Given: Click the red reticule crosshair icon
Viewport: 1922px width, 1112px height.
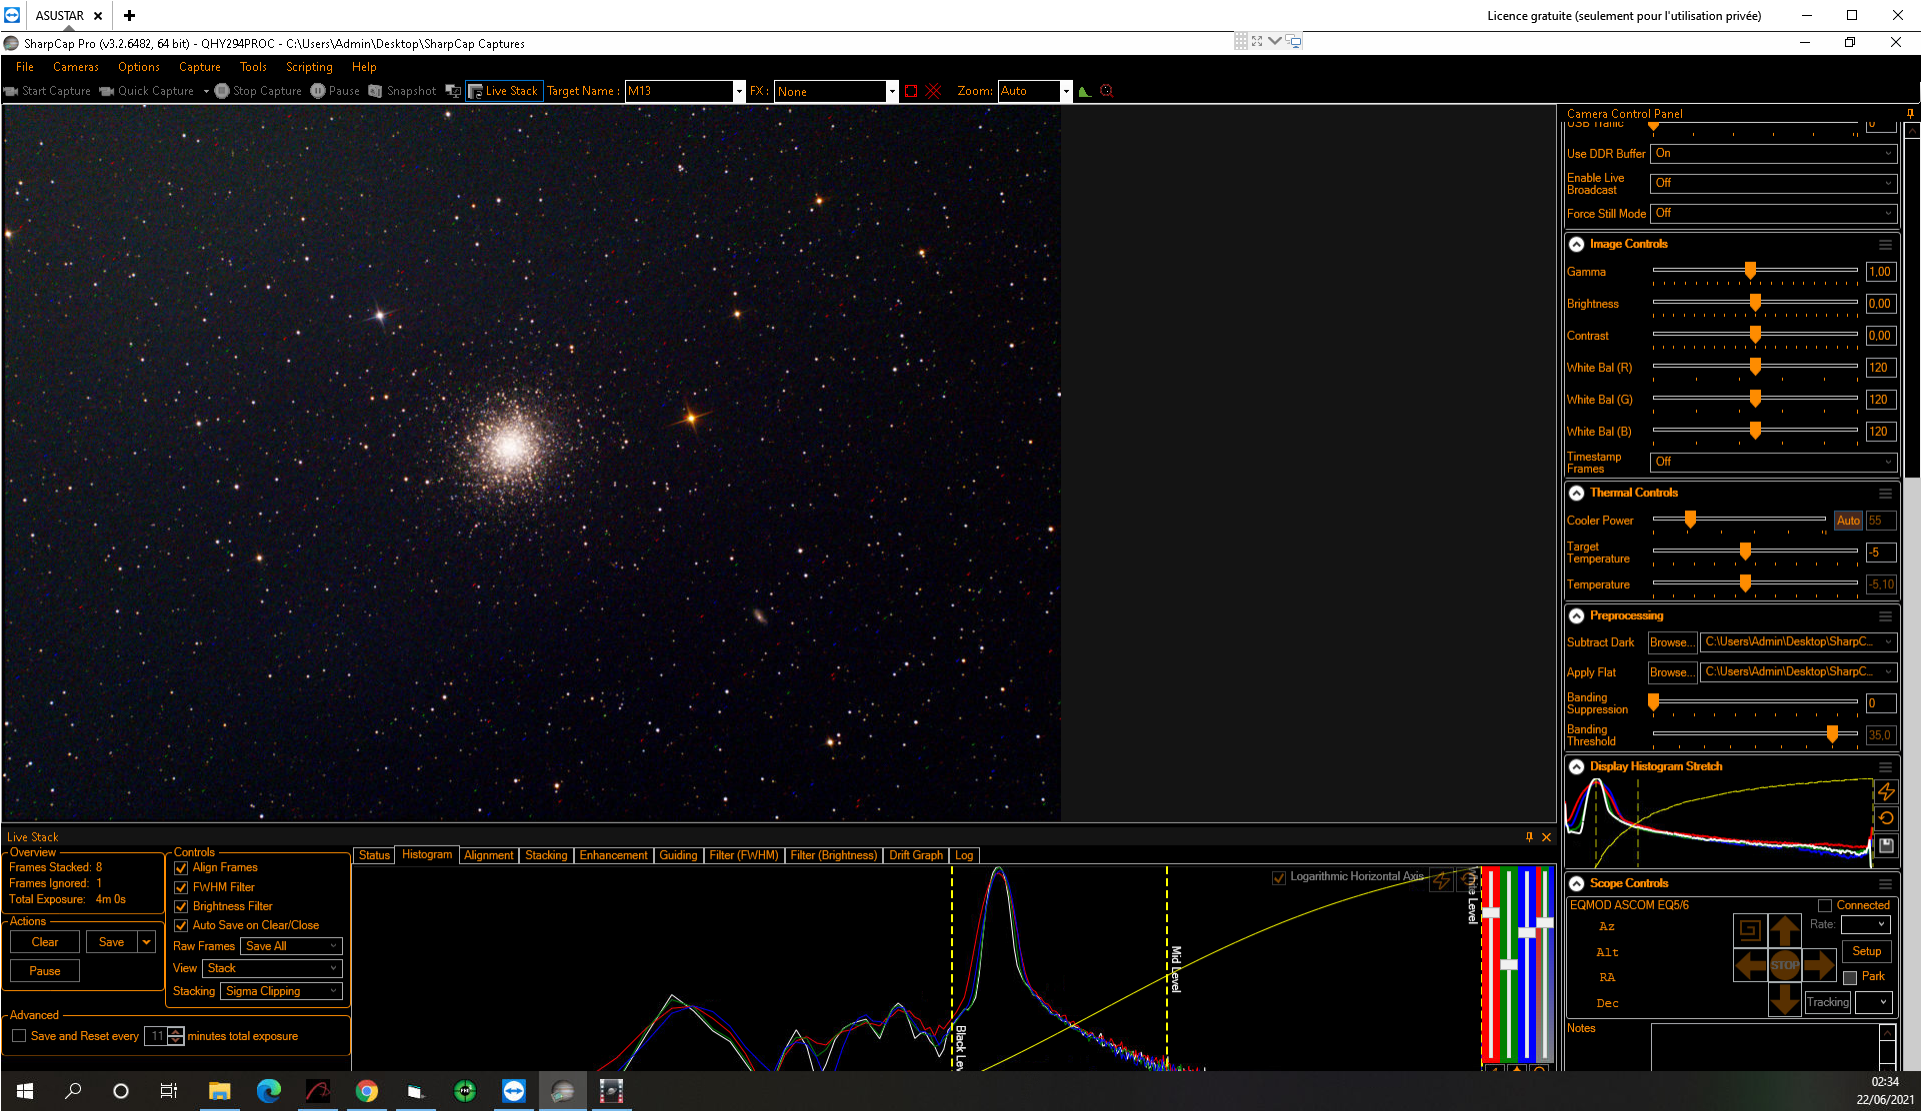Looking at the screenshot, I should (x=933, y=91).
